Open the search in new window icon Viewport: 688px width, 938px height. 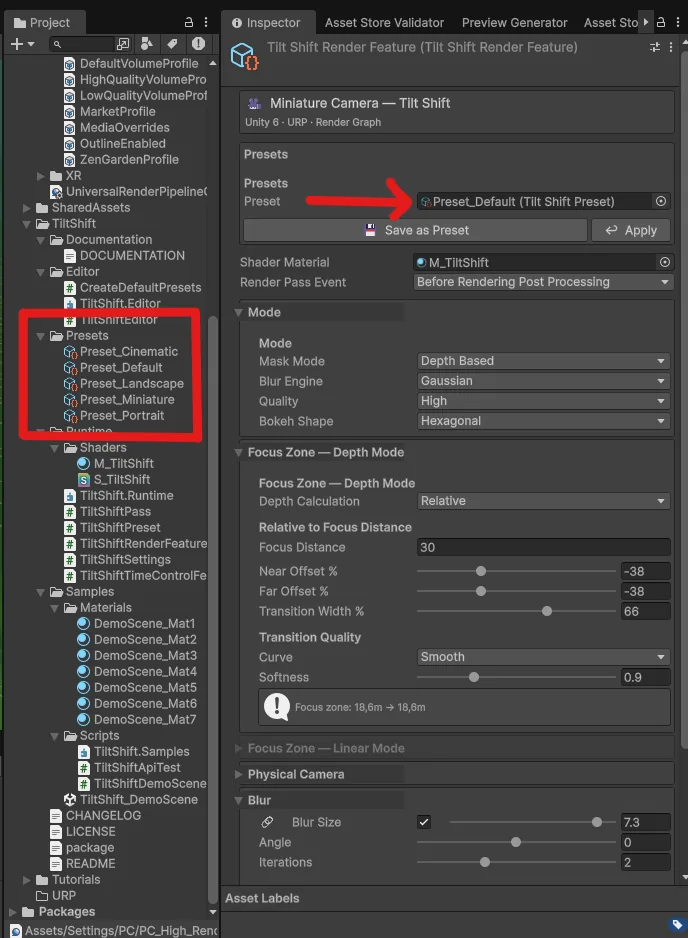point(122,44)
